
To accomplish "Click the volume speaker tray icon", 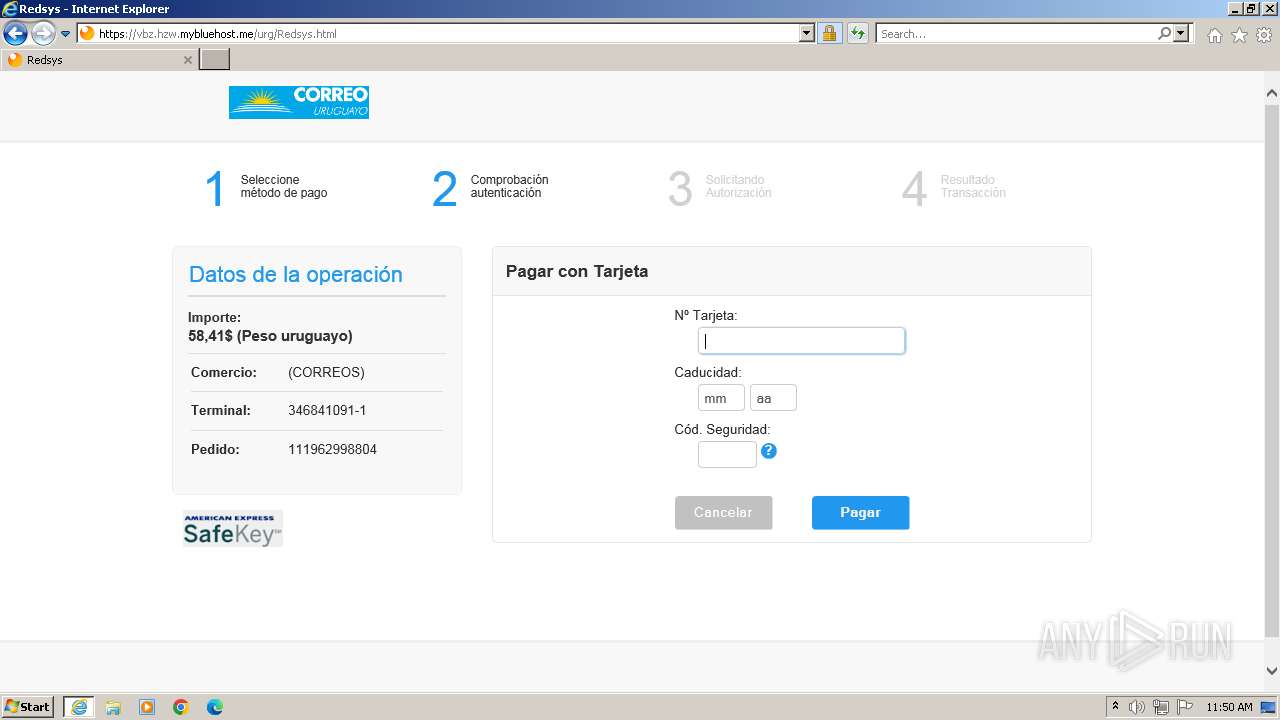I will tap(1137, 707).
